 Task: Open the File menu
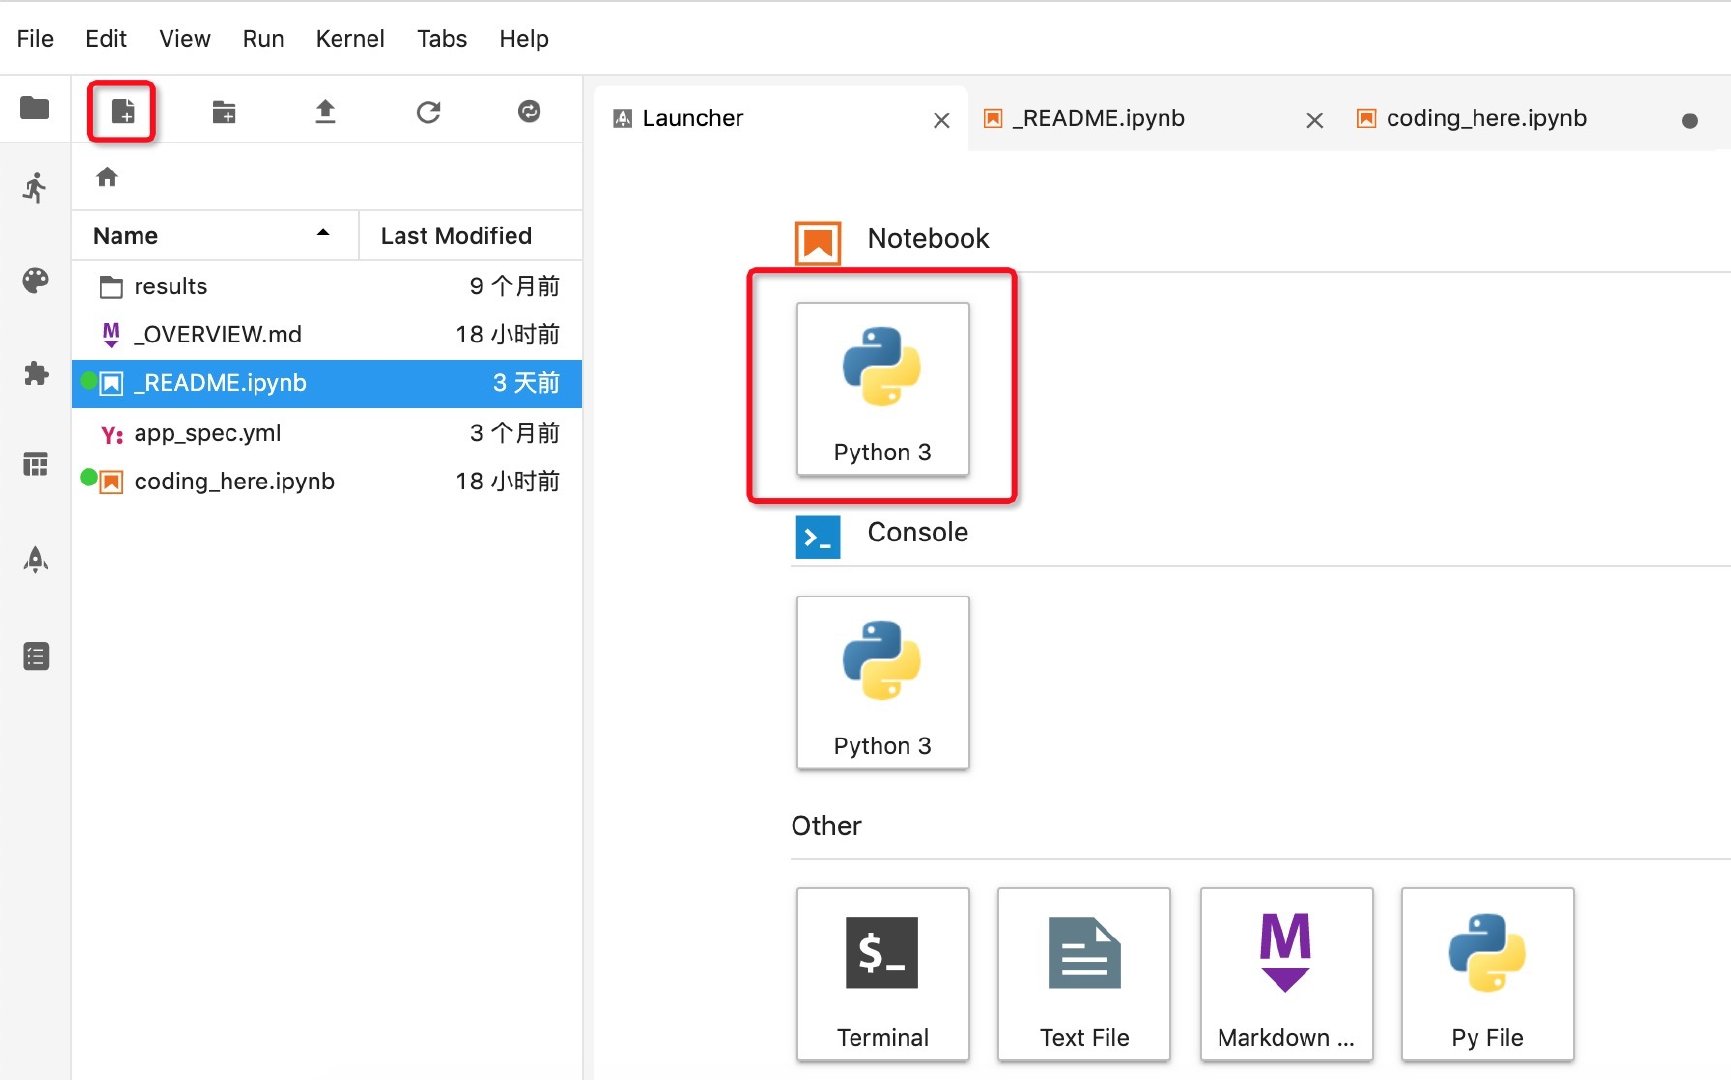point(35,38)
